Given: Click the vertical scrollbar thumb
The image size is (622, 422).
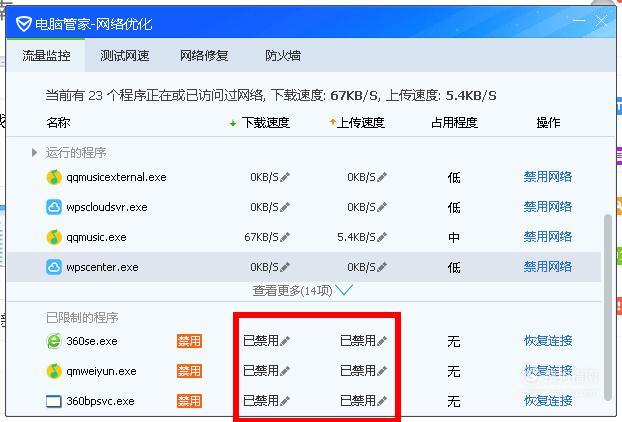Looking at the screenshot, I should (607, 307).
